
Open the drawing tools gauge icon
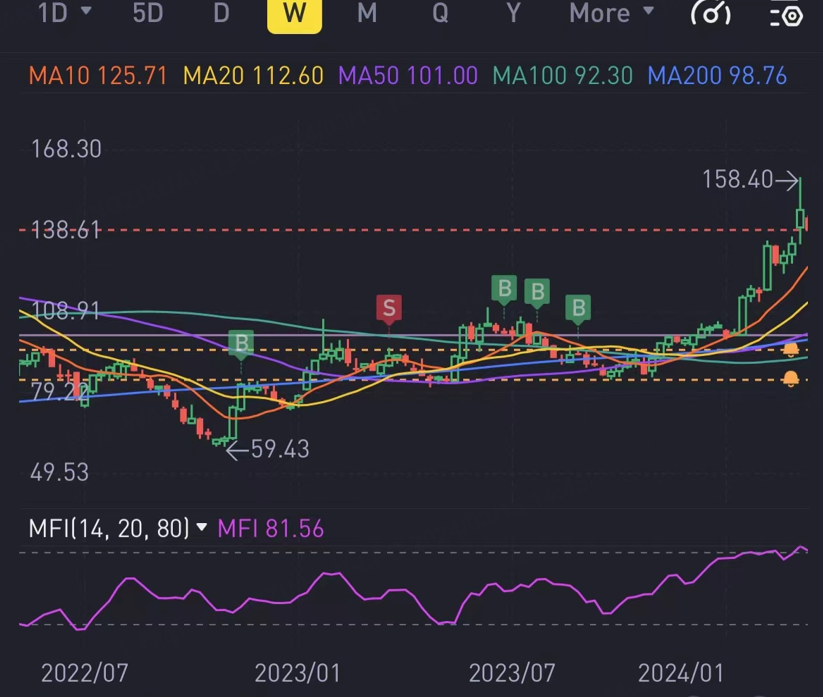711,13
